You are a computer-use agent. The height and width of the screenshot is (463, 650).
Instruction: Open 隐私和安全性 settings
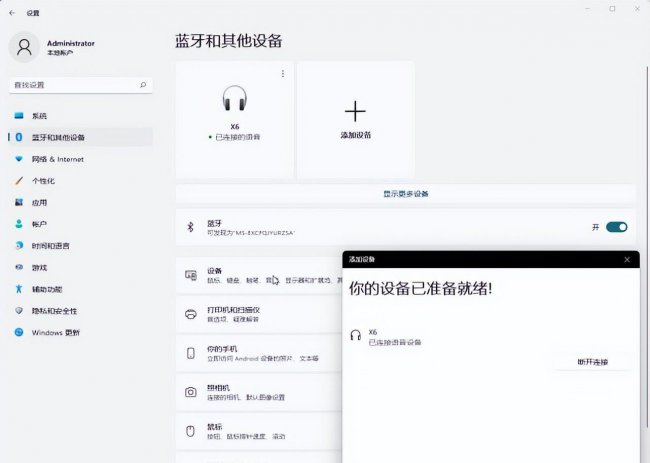[x=80, y=311]
